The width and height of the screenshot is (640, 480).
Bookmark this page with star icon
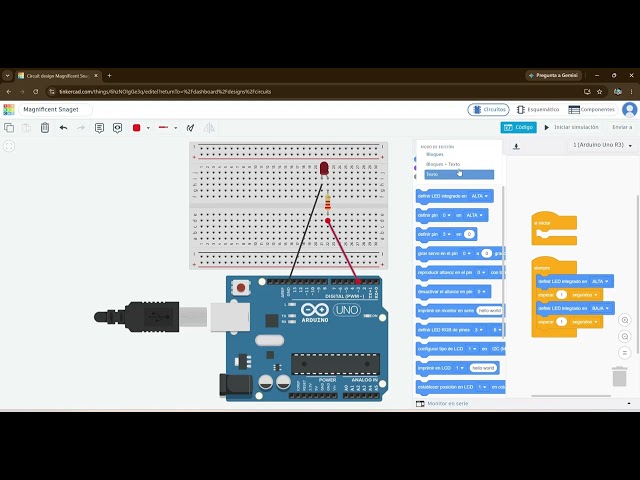pos(599,92)
